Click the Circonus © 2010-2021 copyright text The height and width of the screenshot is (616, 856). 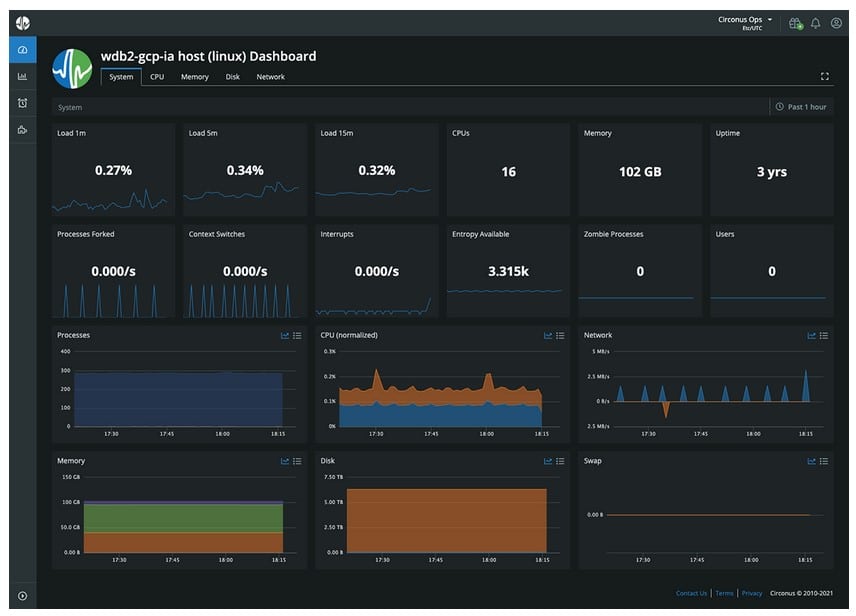[x=801, y=593]
